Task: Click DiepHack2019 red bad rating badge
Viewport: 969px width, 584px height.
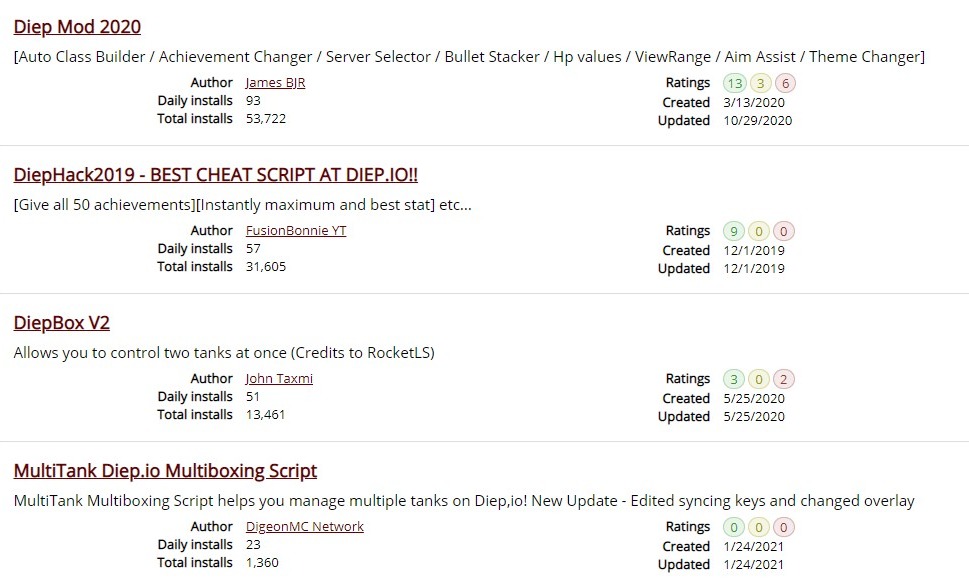Action: 784,232
